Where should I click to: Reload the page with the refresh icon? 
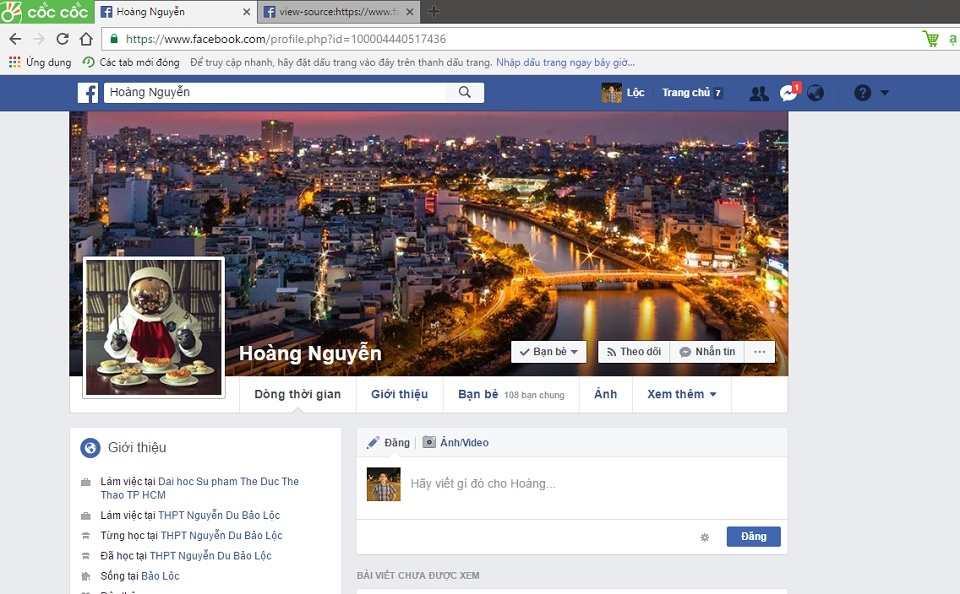coord(62,39)
